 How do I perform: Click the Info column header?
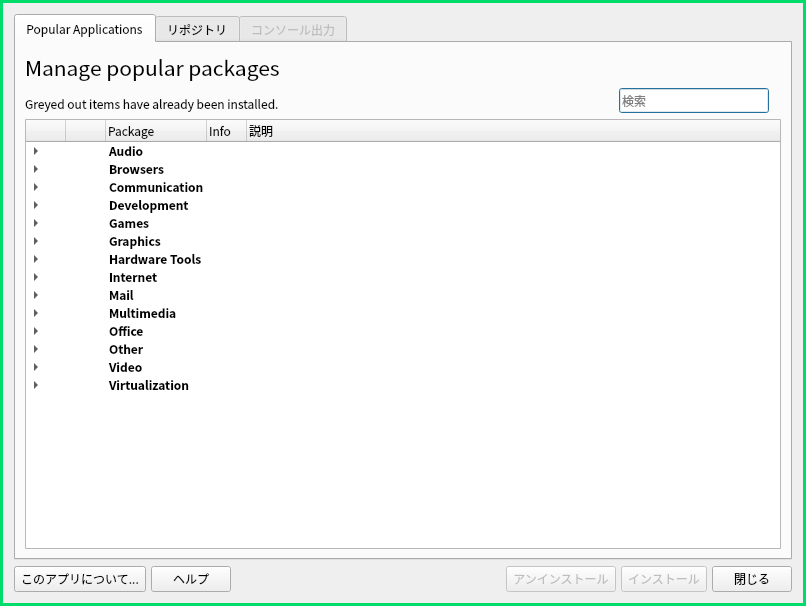coord(226,131)
